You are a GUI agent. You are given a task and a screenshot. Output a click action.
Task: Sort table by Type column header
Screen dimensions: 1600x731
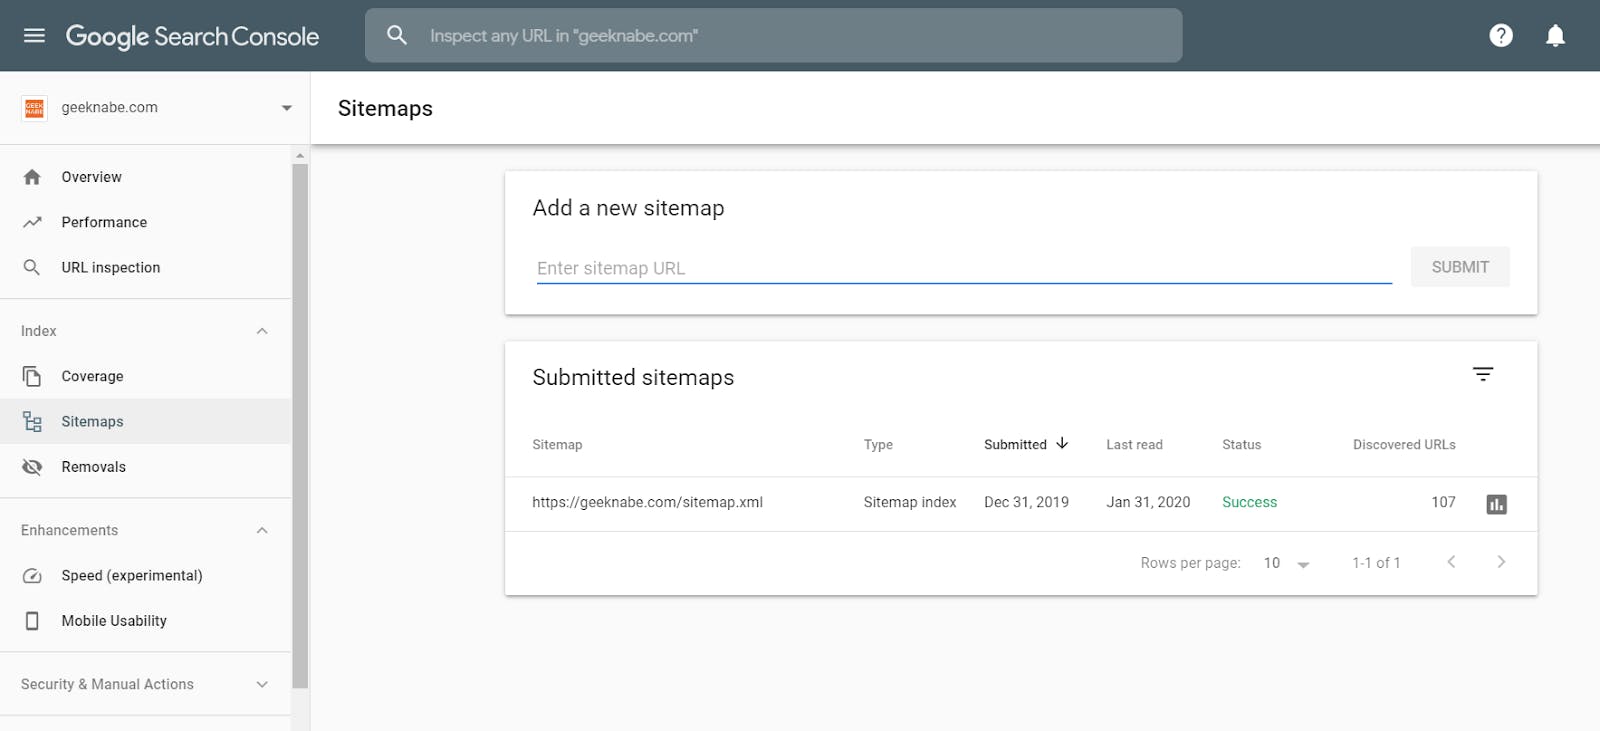(x=878, y=445)
